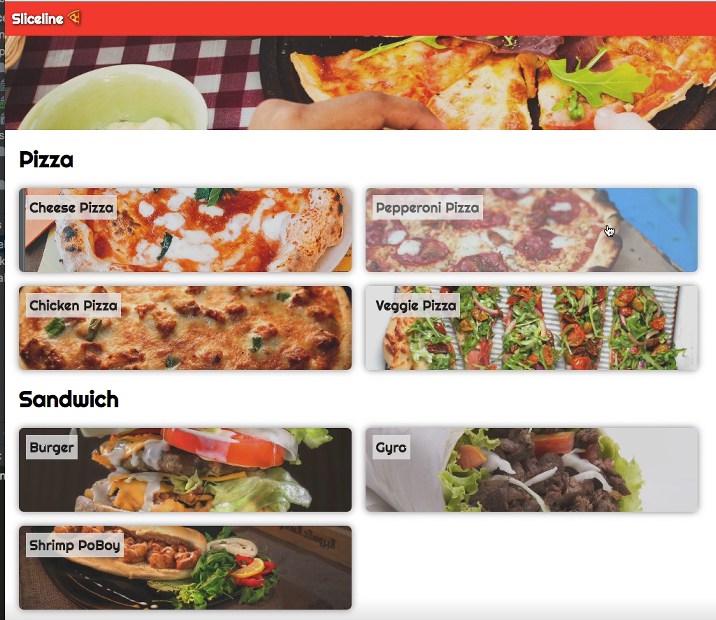The height and width of the screenshot is (620, 716).
Task: Select the Burger sandwich card
Action: tap(185, 470)
